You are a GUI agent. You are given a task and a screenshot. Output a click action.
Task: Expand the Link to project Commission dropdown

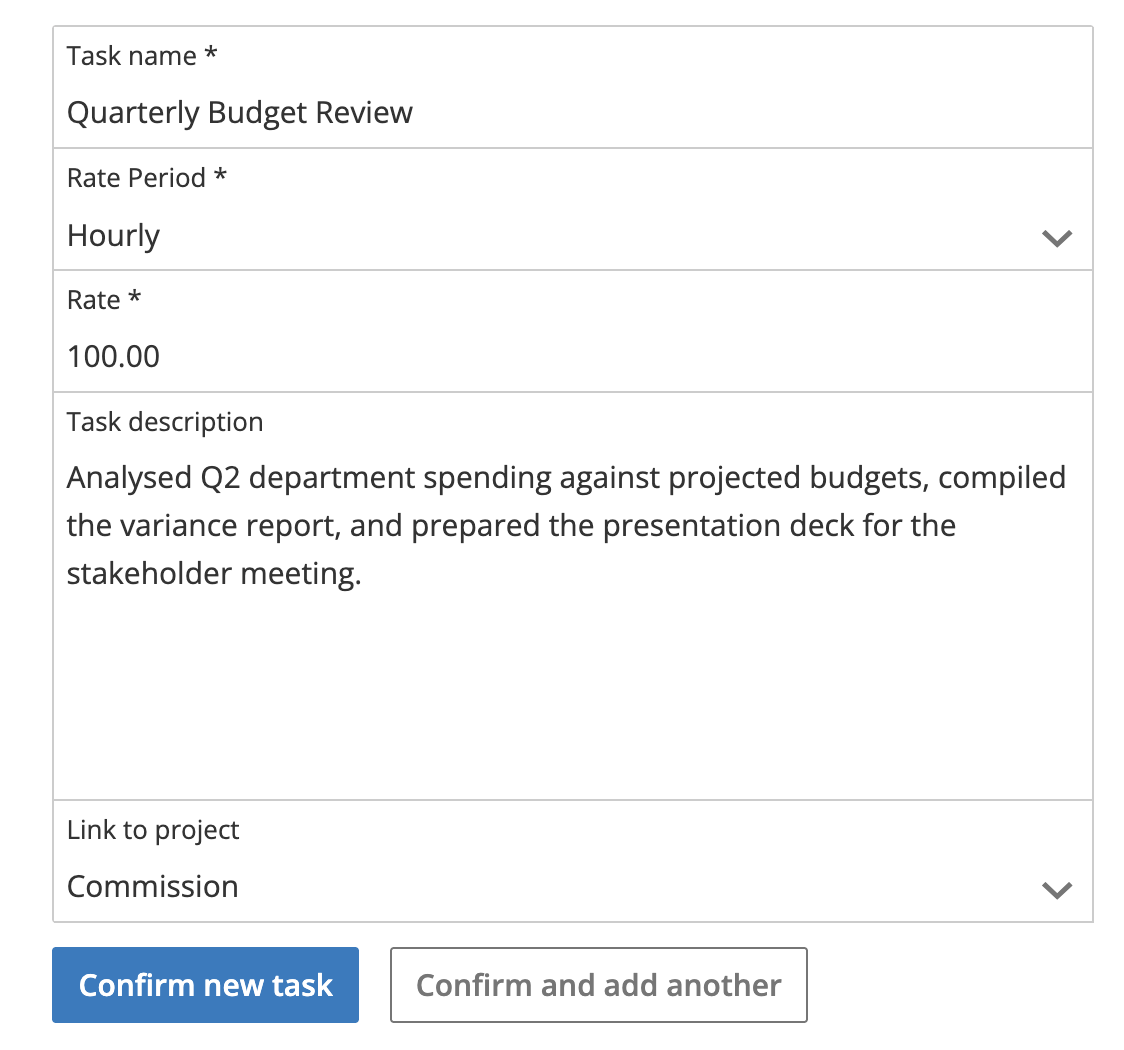[573, 862]
